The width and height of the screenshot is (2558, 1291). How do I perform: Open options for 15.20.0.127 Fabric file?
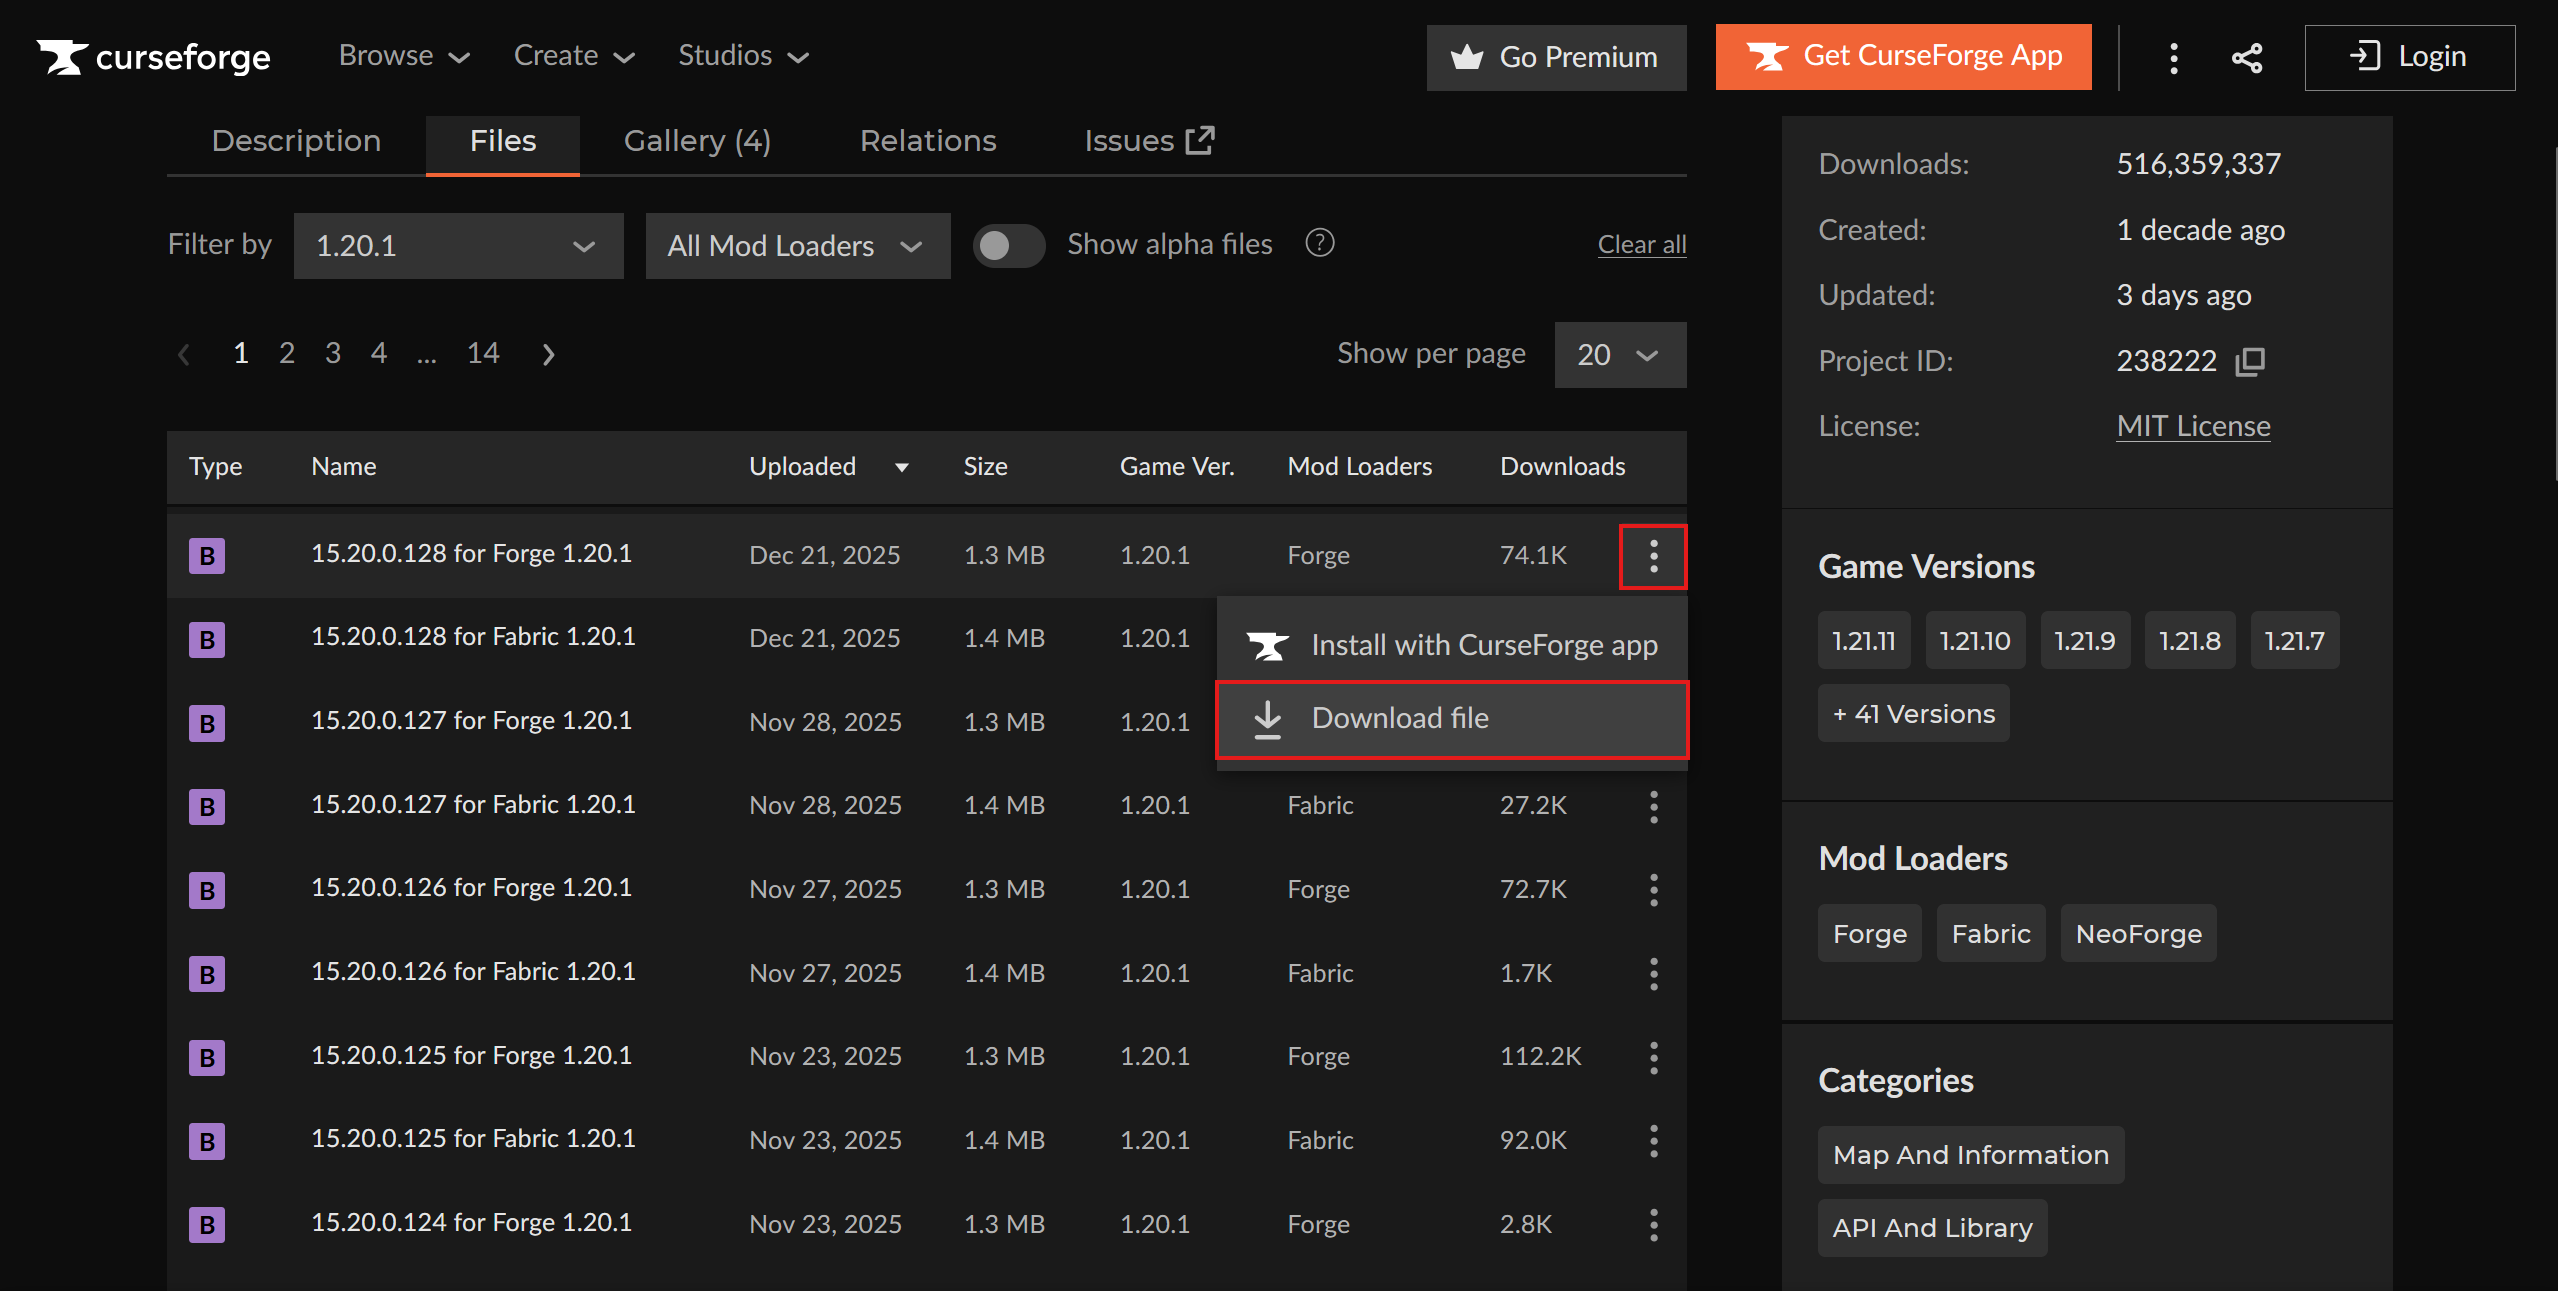pyautogui.click(x=1653, y=806)
